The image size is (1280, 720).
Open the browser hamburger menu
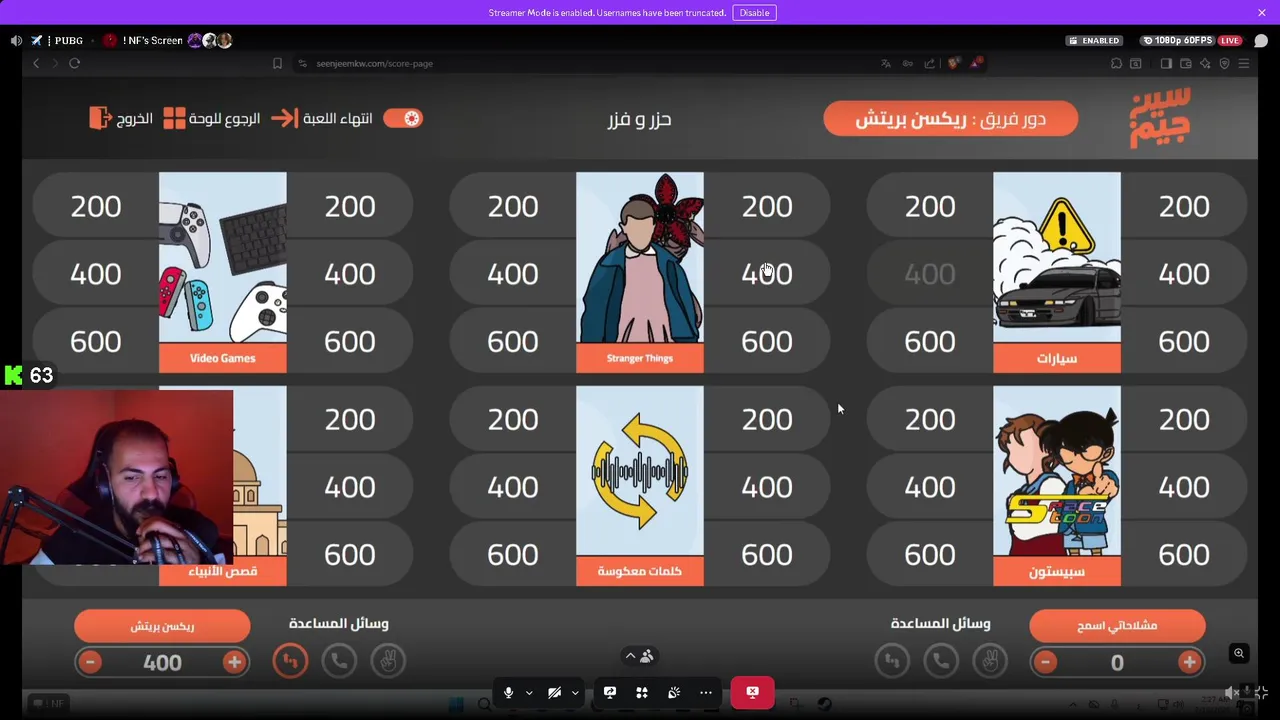click(x=1244, y=63)
